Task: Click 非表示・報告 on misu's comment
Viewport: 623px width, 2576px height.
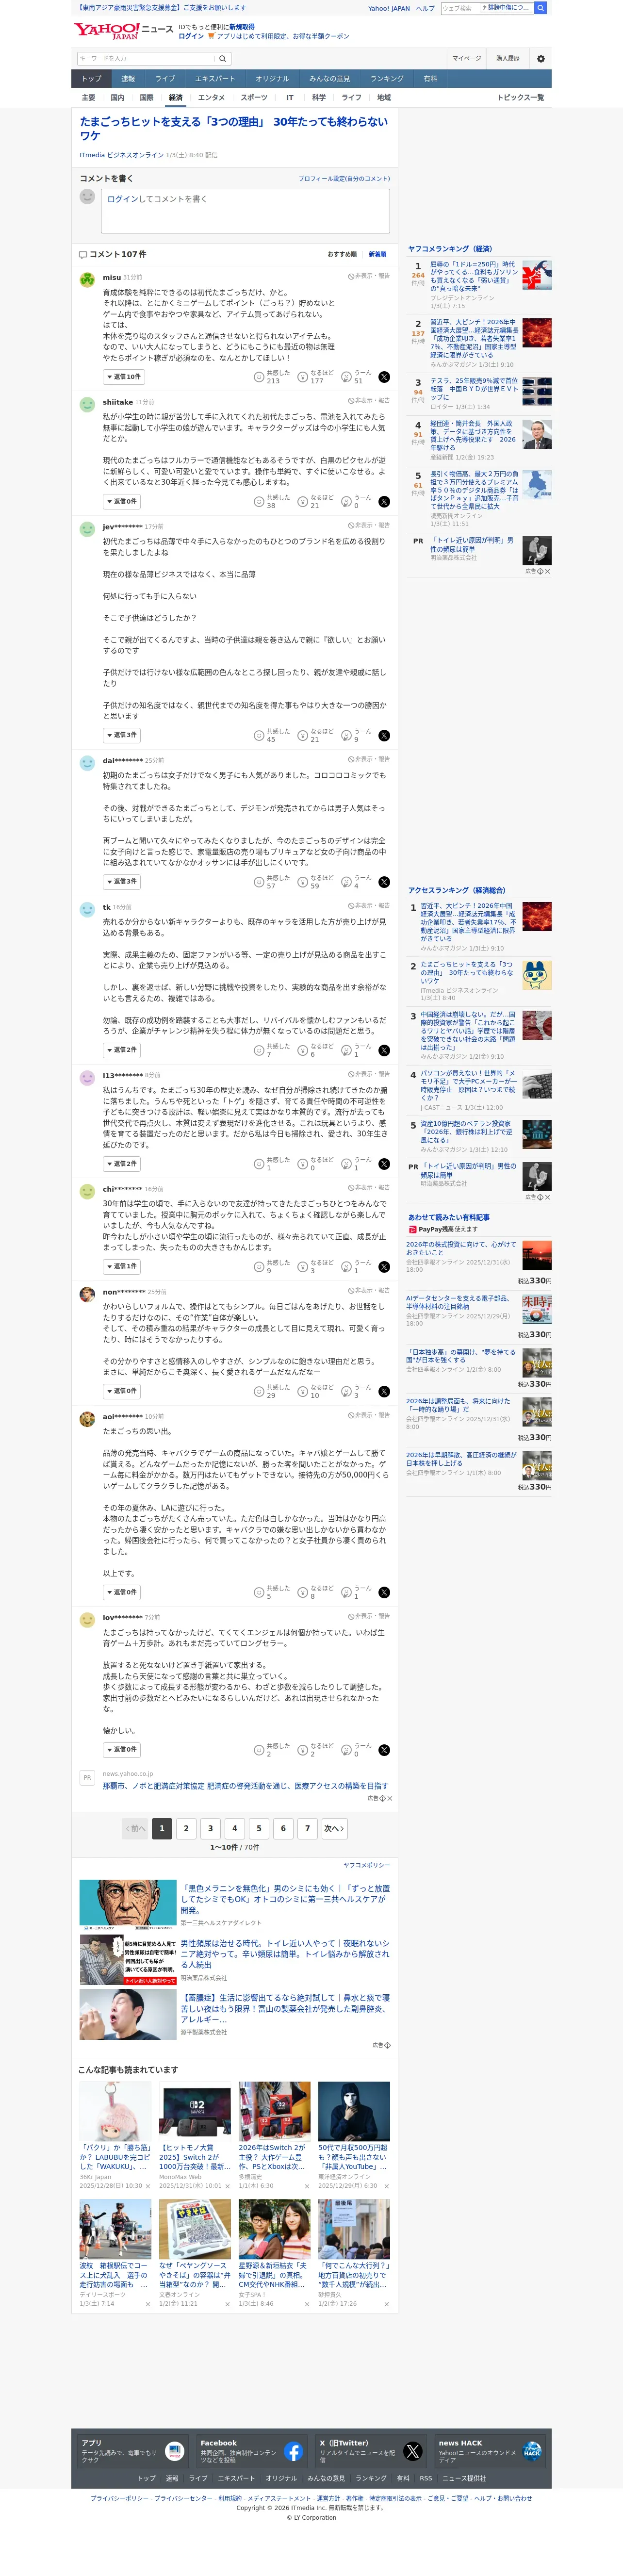Action: coord(369,276)
